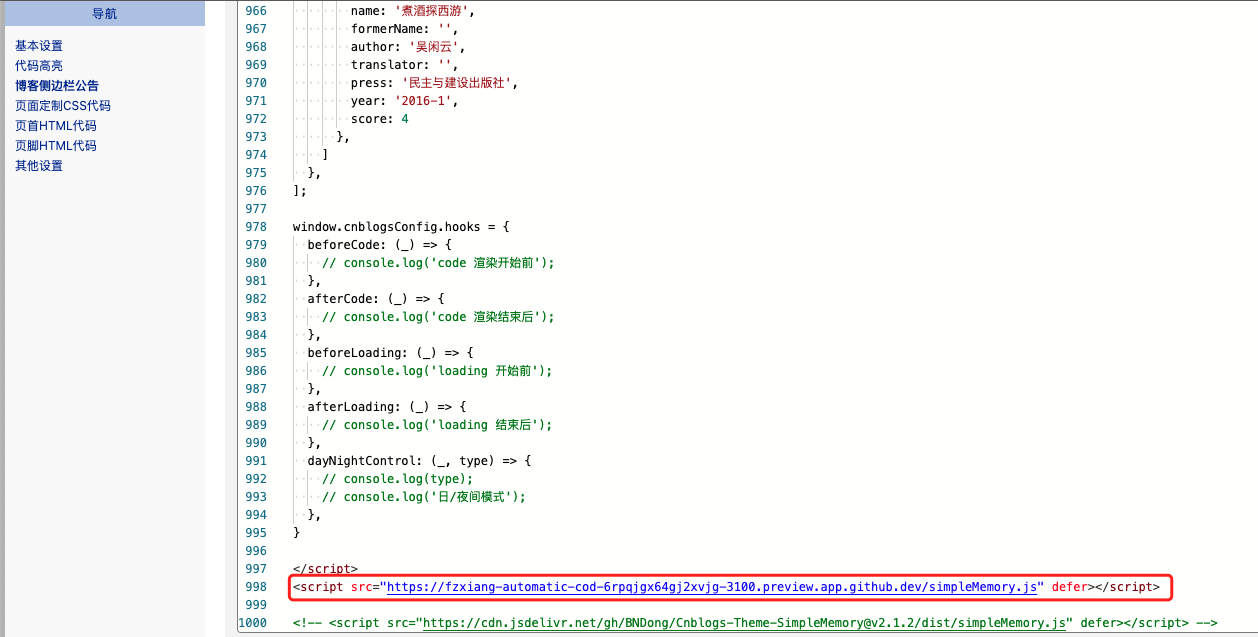The height and width of the screenshot is (637, 1258).
Task: Click line number 978 in gutter
Action: coord(255,227)
